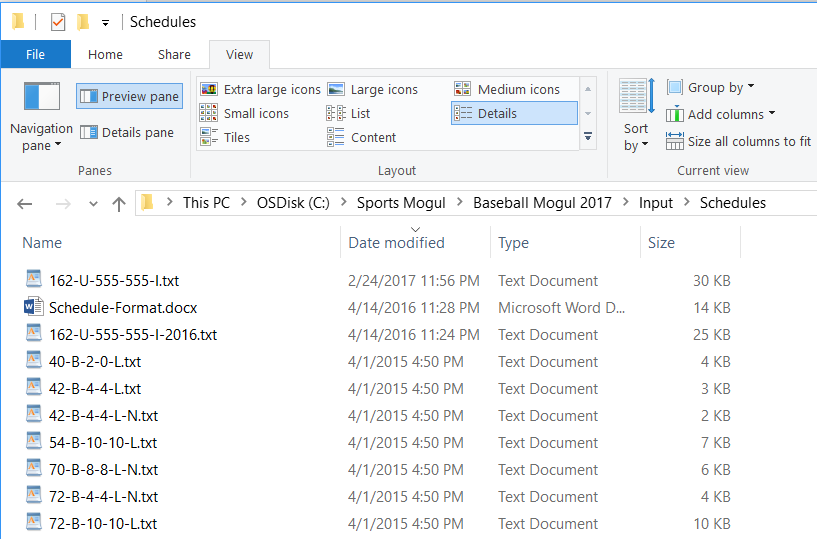817x539 pixels.
Task: Click text file icon of 42-B-4-4-L.txt
Action: coord(34,388)
